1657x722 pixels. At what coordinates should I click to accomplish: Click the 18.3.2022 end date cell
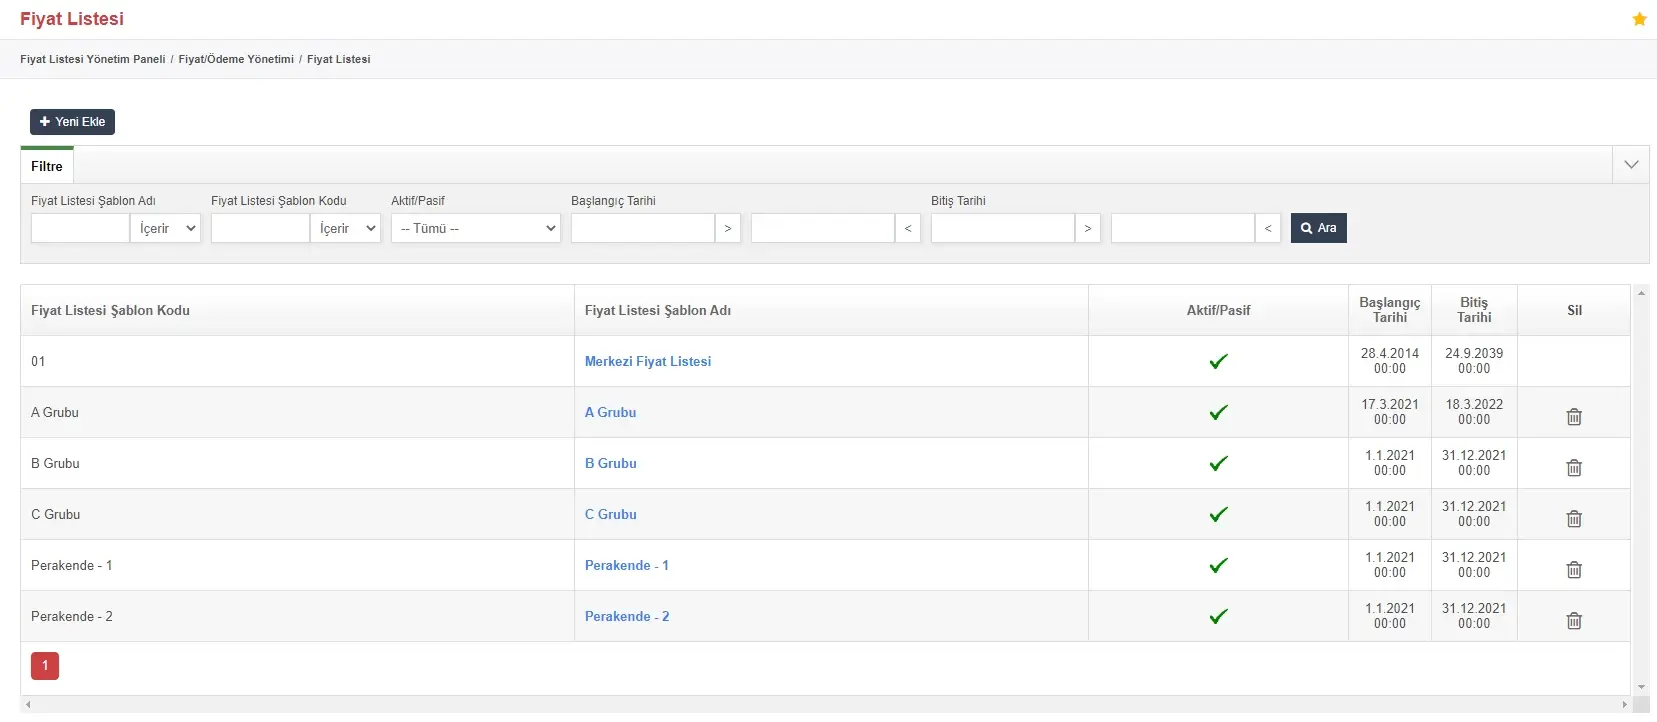[1474, 412]
